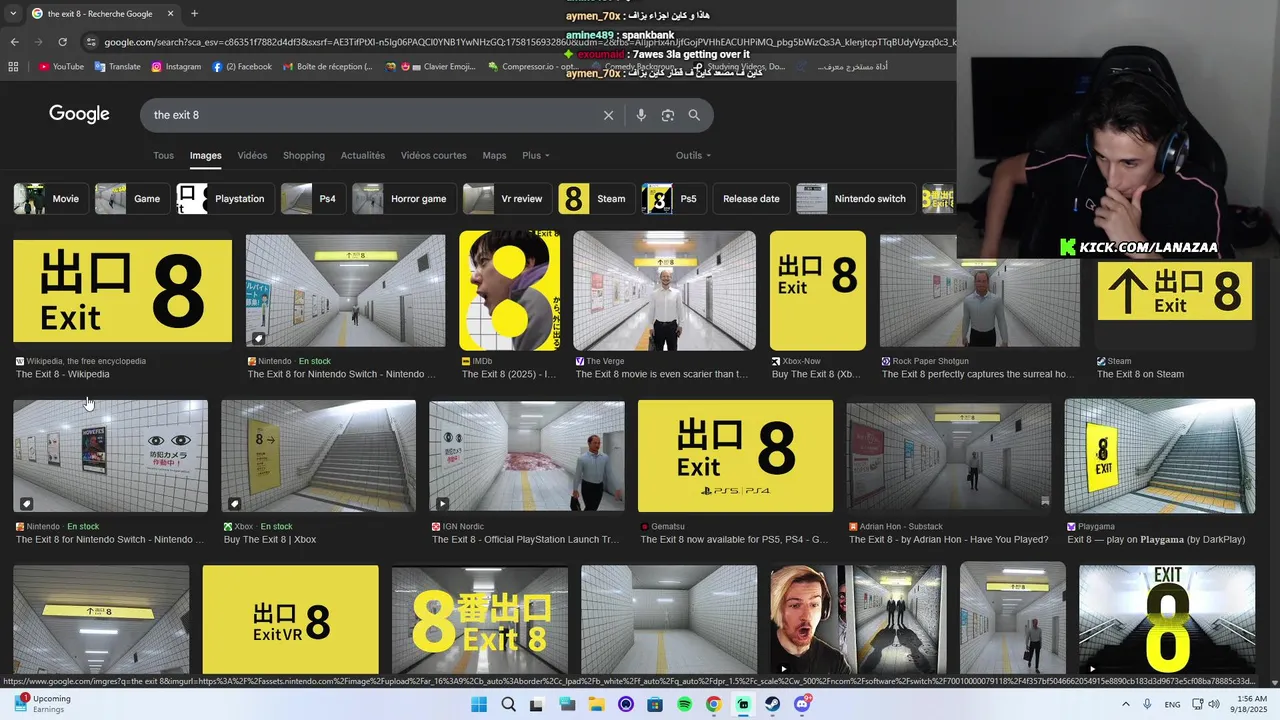1280x720 pixels.
Task: Open Discord from the taskbar
Action: coord(802,704)
